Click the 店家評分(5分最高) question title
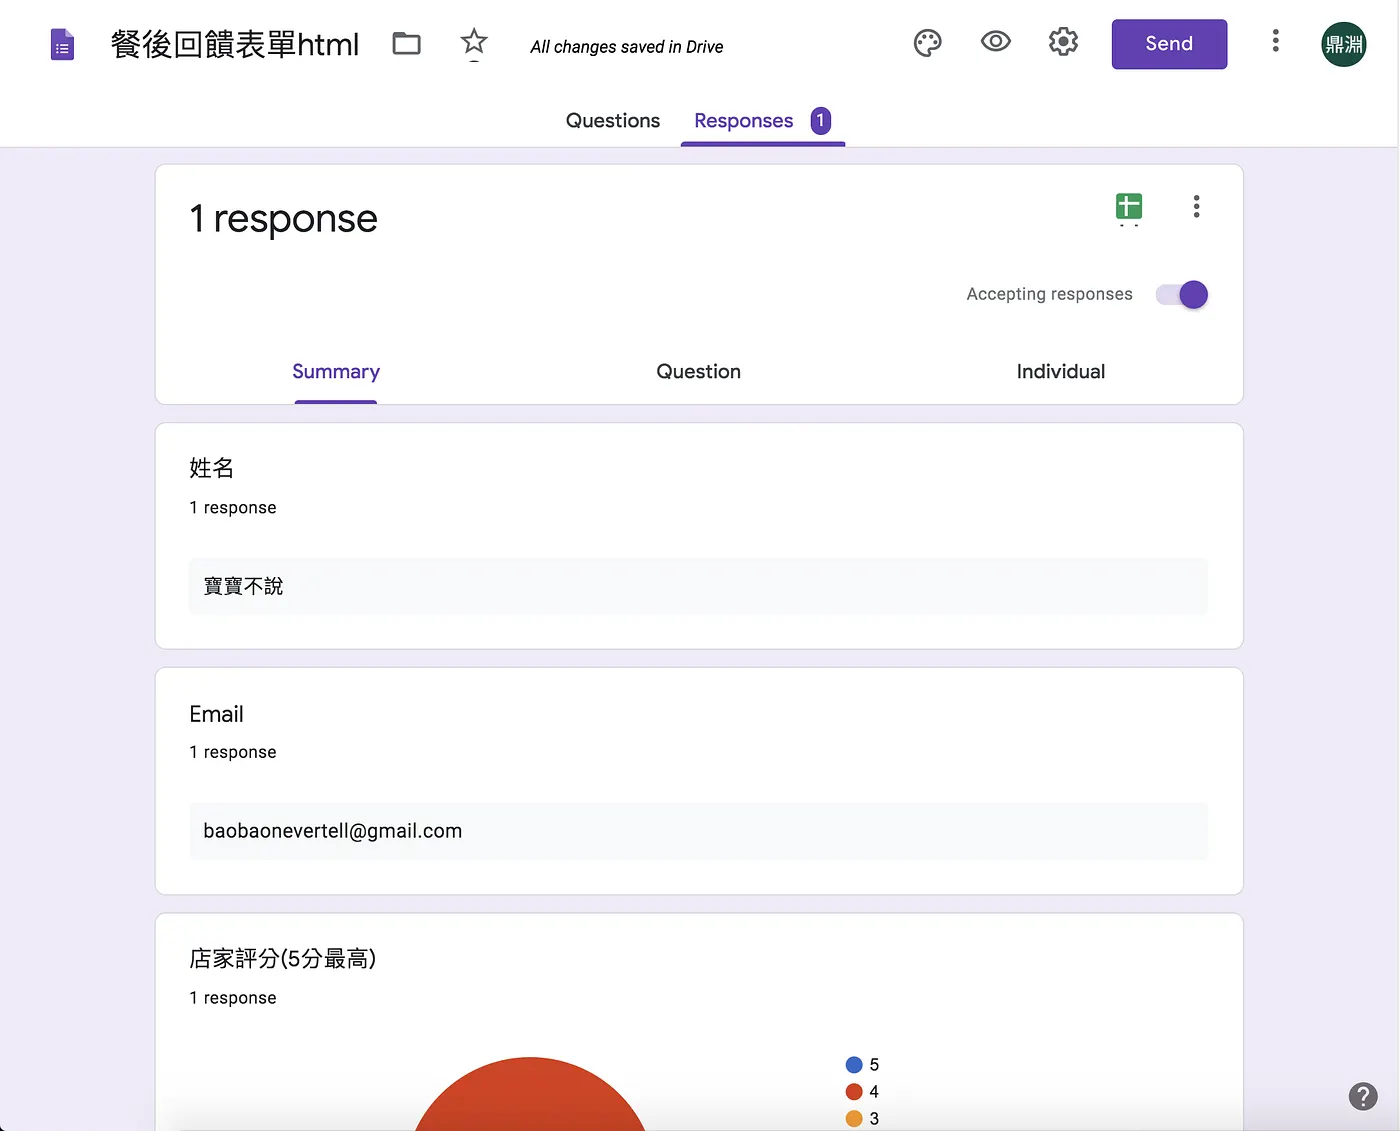The width and height of the screenshot is (1400, 1131). coord(283,959)
